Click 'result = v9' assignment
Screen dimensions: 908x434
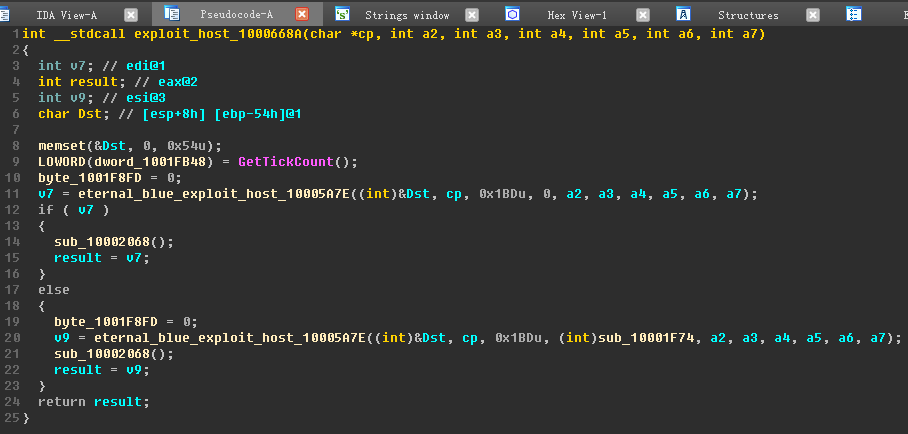click(x=102, y=370)
